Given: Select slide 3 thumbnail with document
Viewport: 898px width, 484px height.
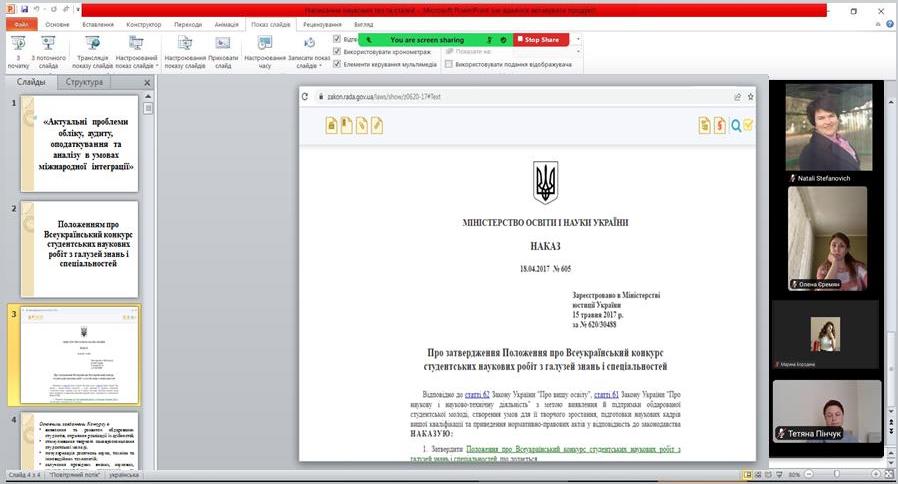Looking at the screenshot, I should pyautogui.click(x=80, y=355).
